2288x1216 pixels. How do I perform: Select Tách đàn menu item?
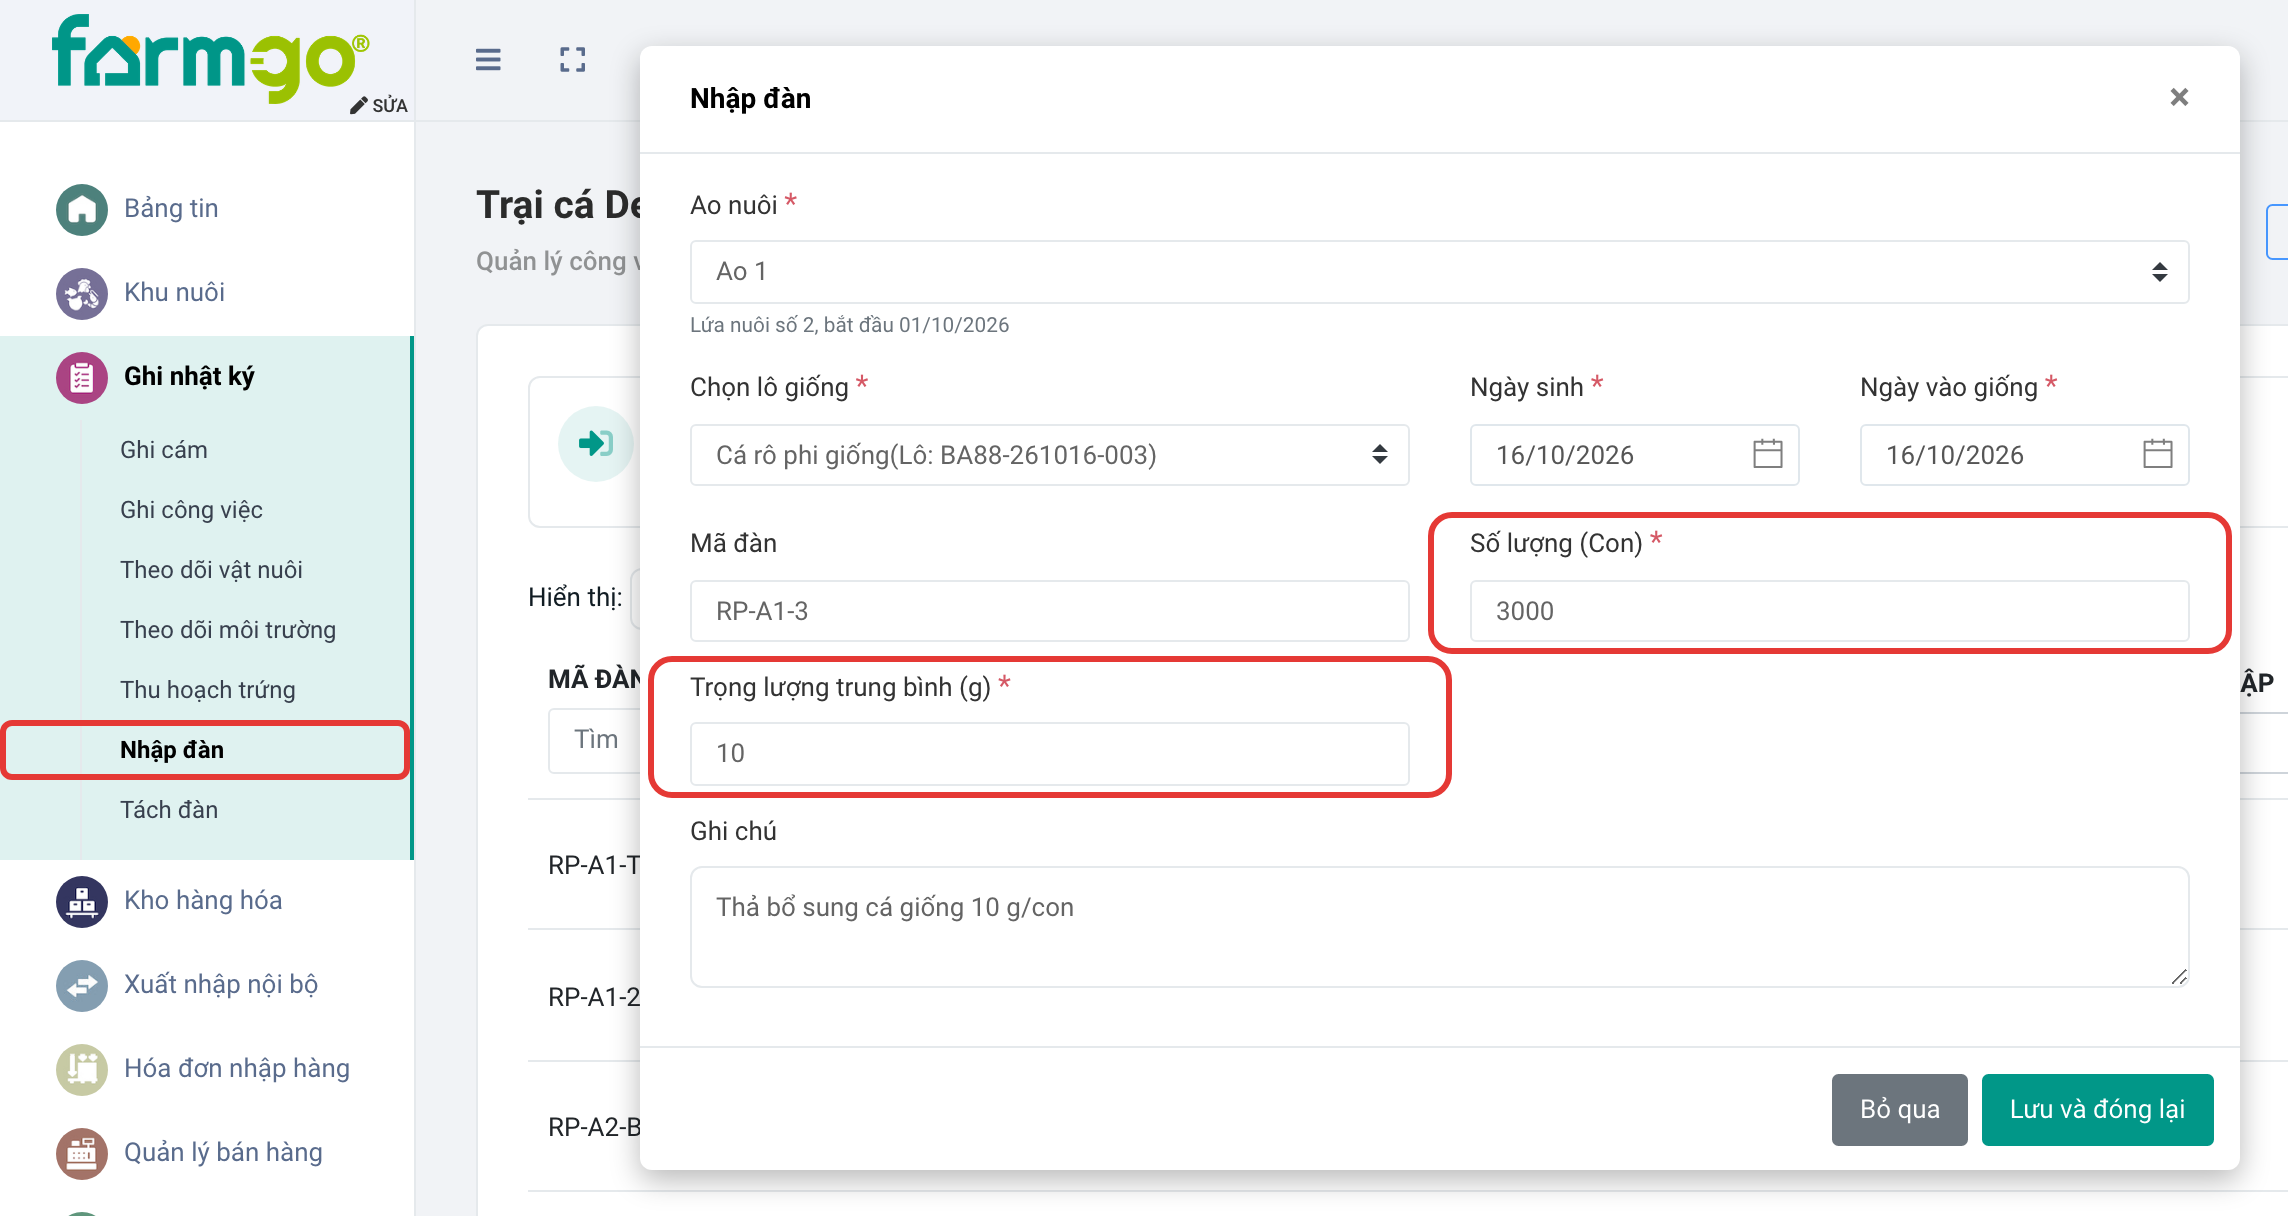(x=169, y=810)
